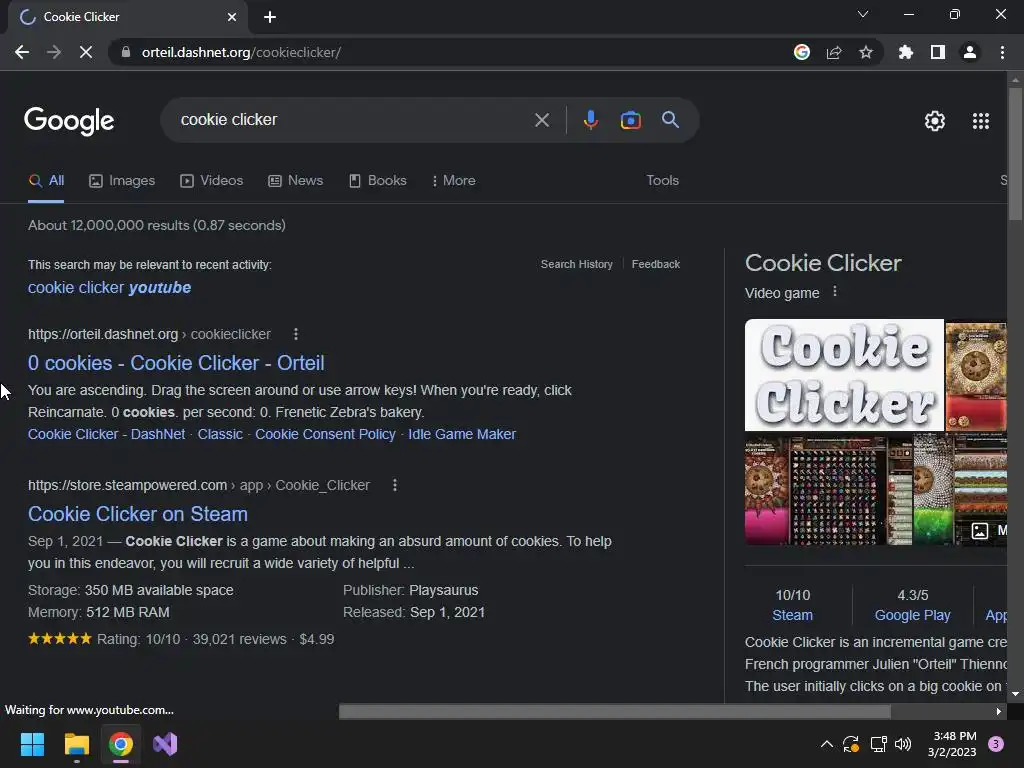Close the Cookie Clicker tab

pyautogui.click(x=232, y=17)
